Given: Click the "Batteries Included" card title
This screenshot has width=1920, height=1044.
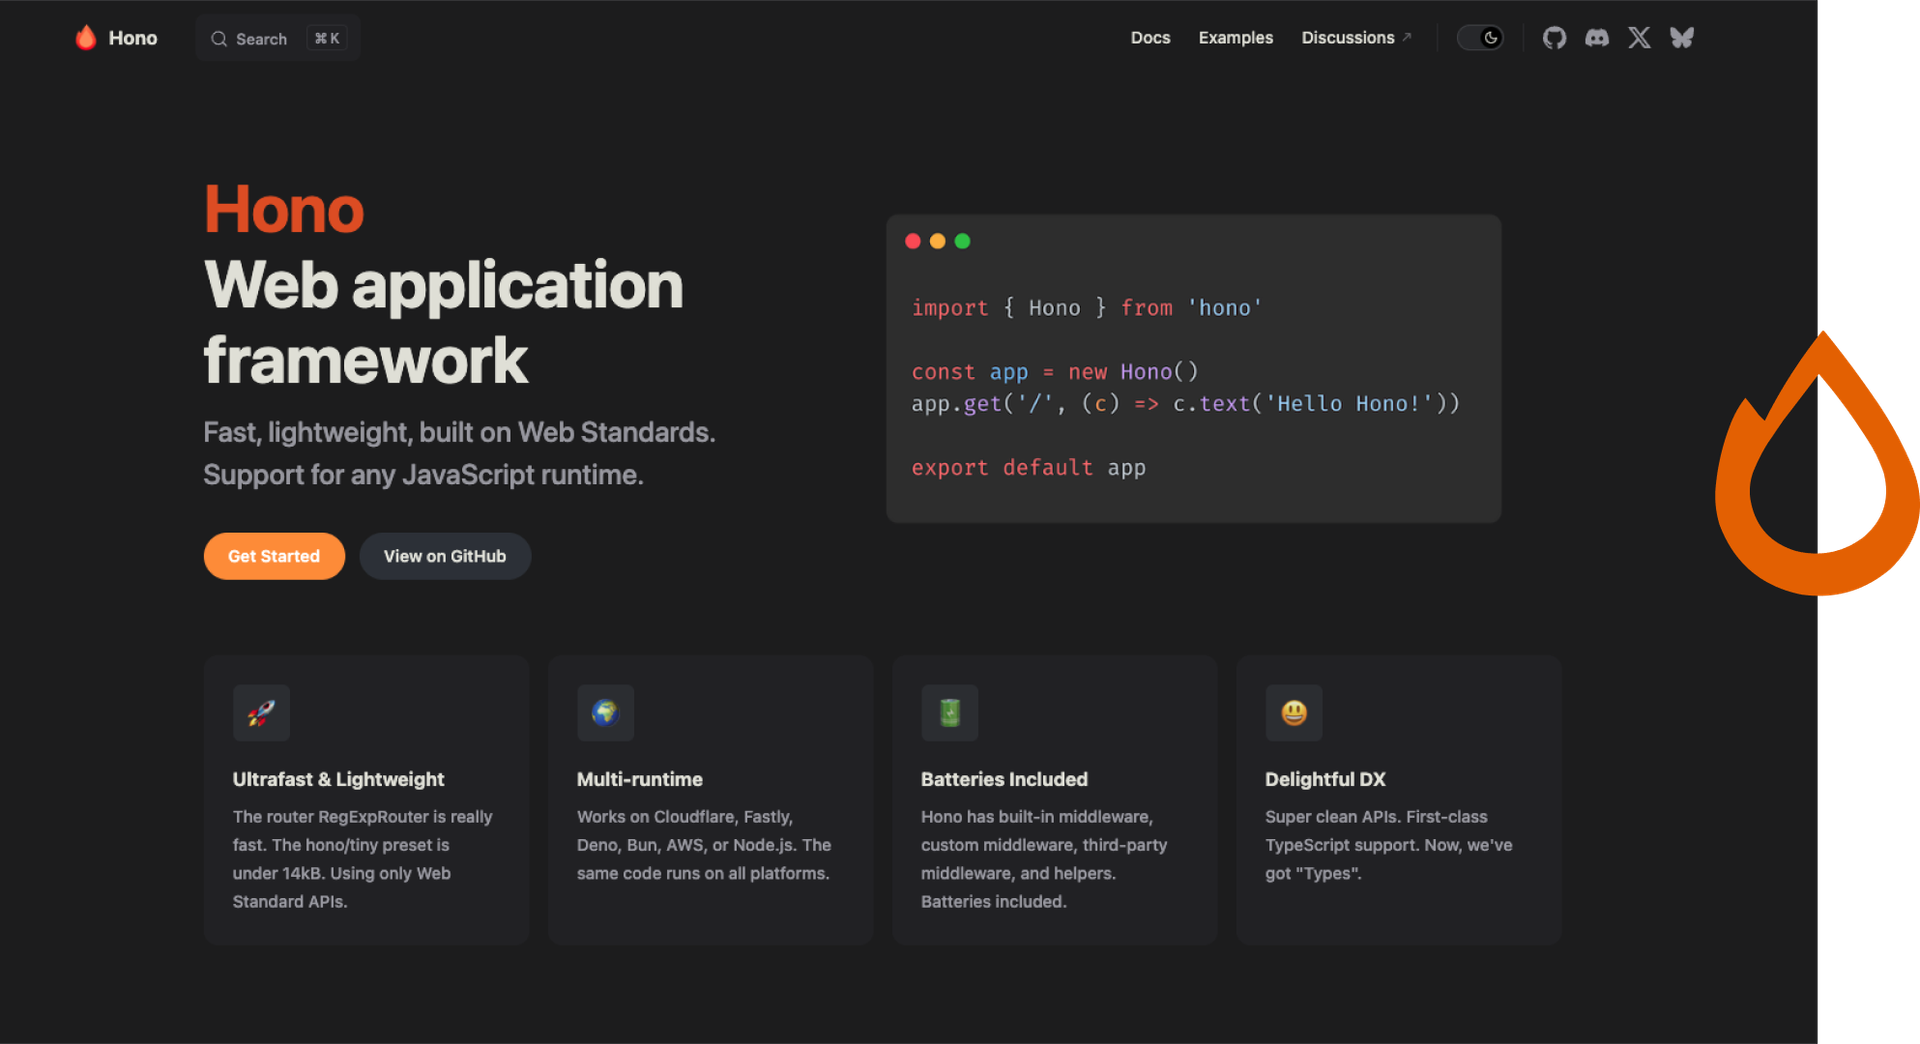Looking at the screenshot, I should 1004,779.
